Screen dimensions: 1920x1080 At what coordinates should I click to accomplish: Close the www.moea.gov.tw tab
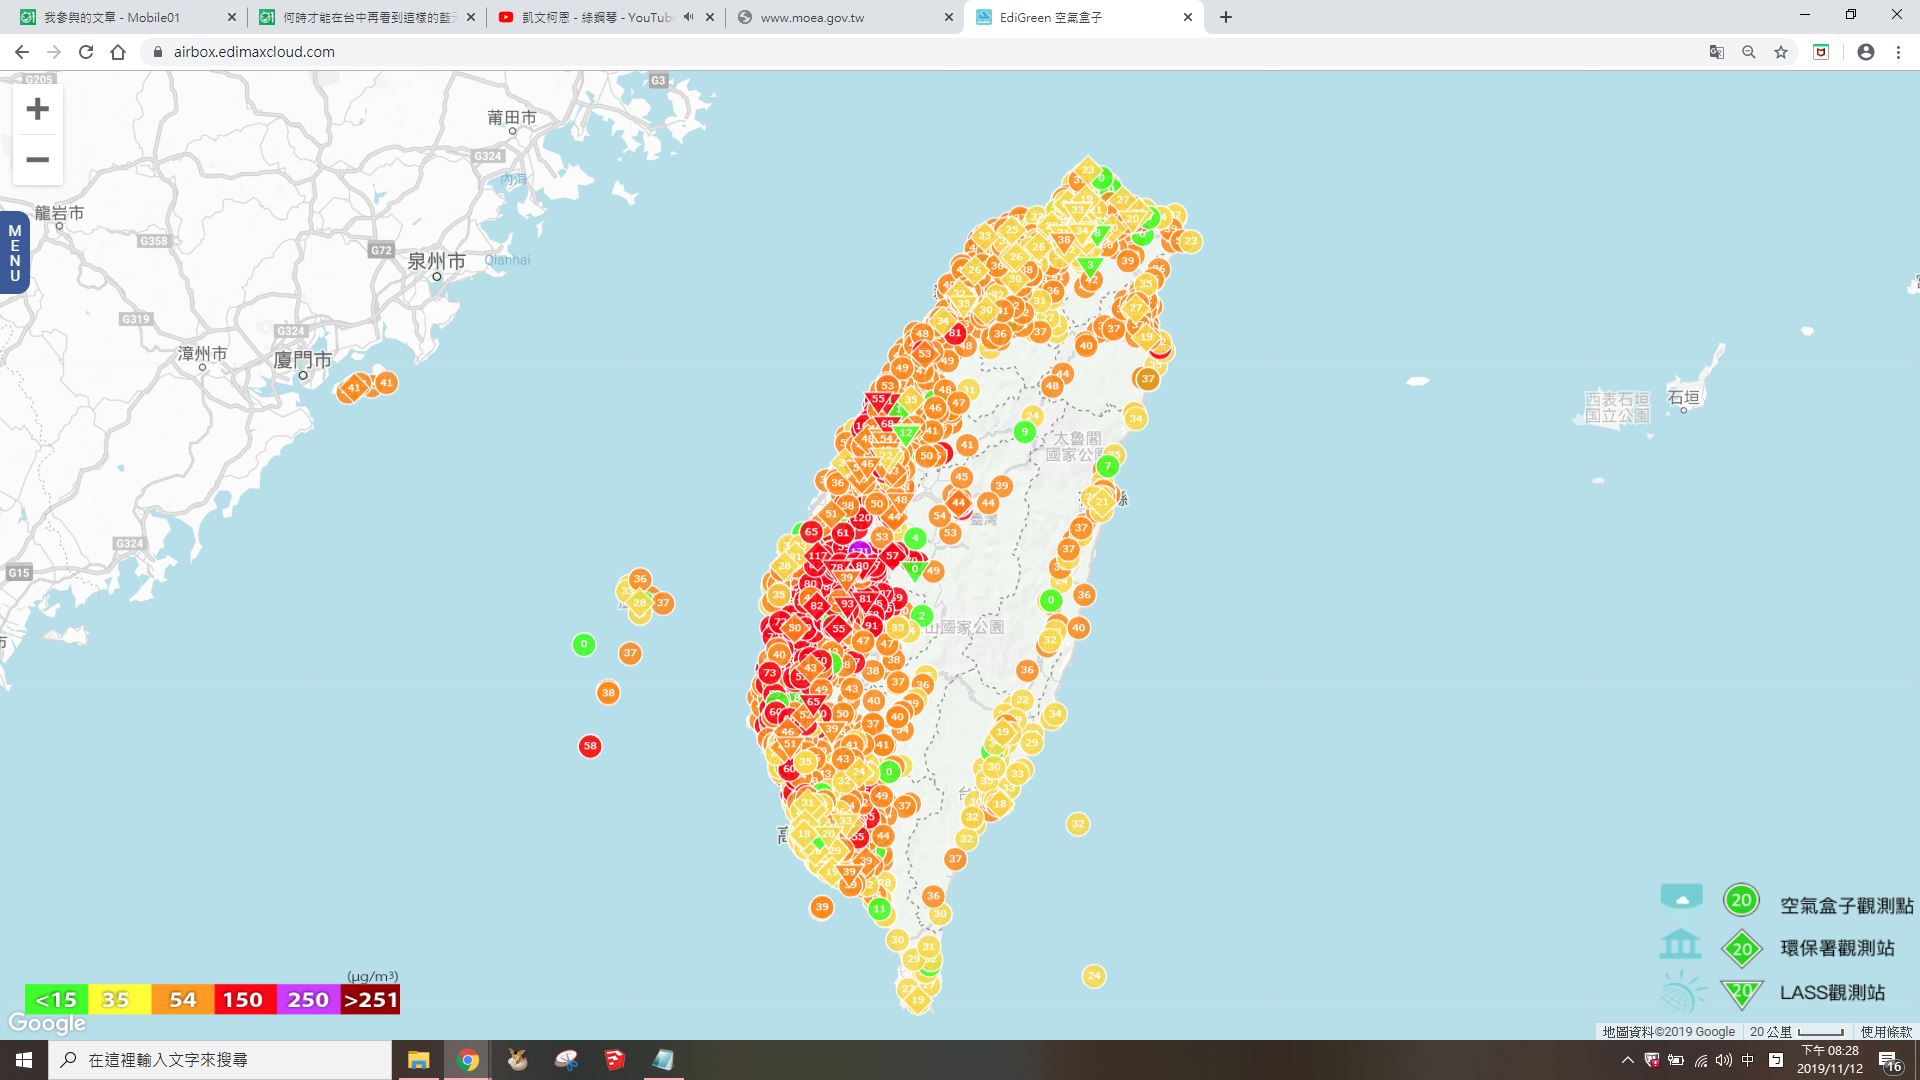click(949, 17)
